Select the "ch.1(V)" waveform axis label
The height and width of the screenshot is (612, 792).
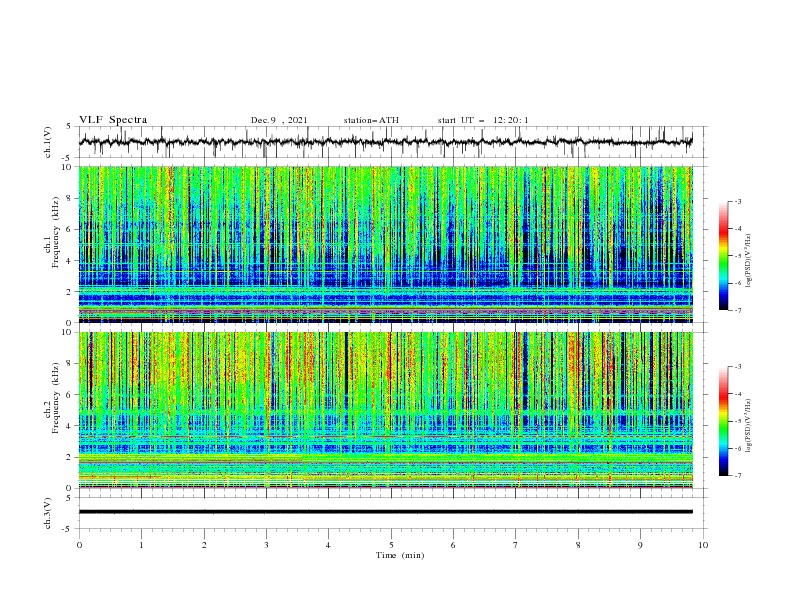(48, 142)
